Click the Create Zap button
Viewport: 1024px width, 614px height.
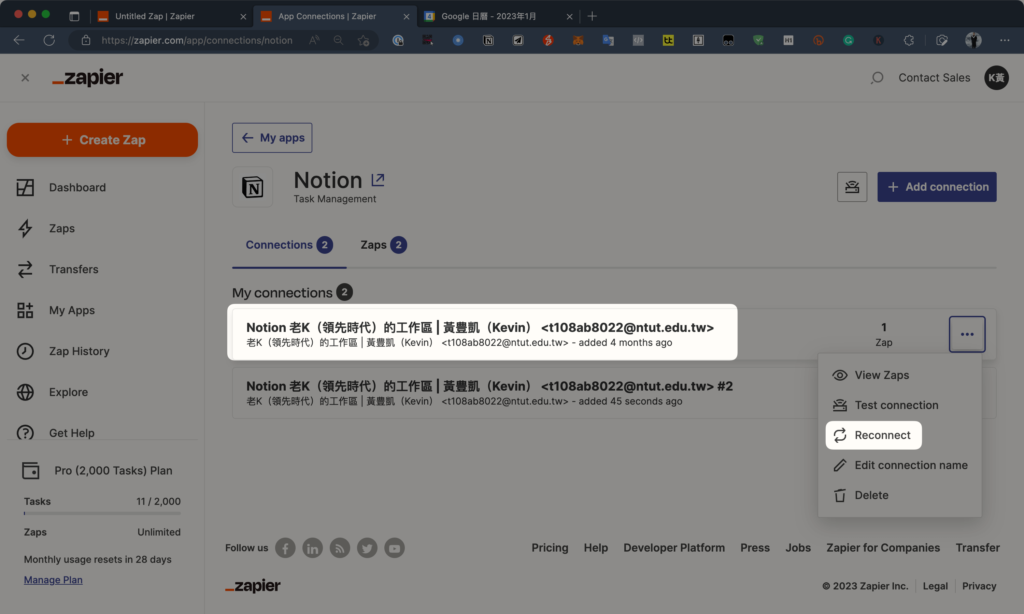(x=103, y=140)
